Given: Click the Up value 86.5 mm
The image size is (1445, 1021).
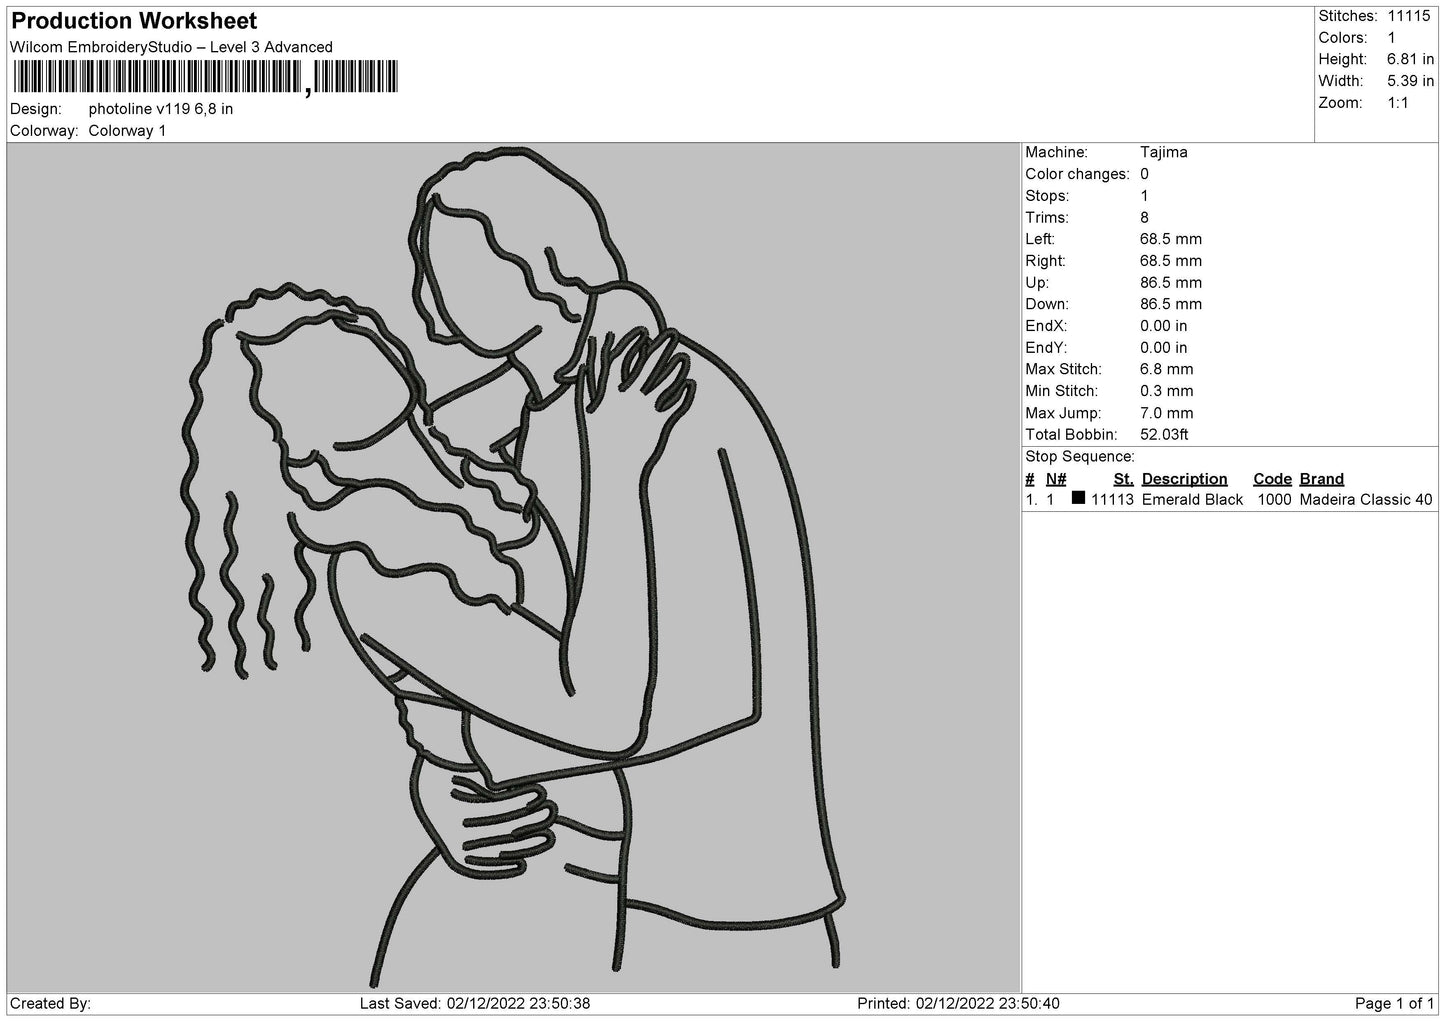Looking at the screenshot, I should tap(1171, 283).
